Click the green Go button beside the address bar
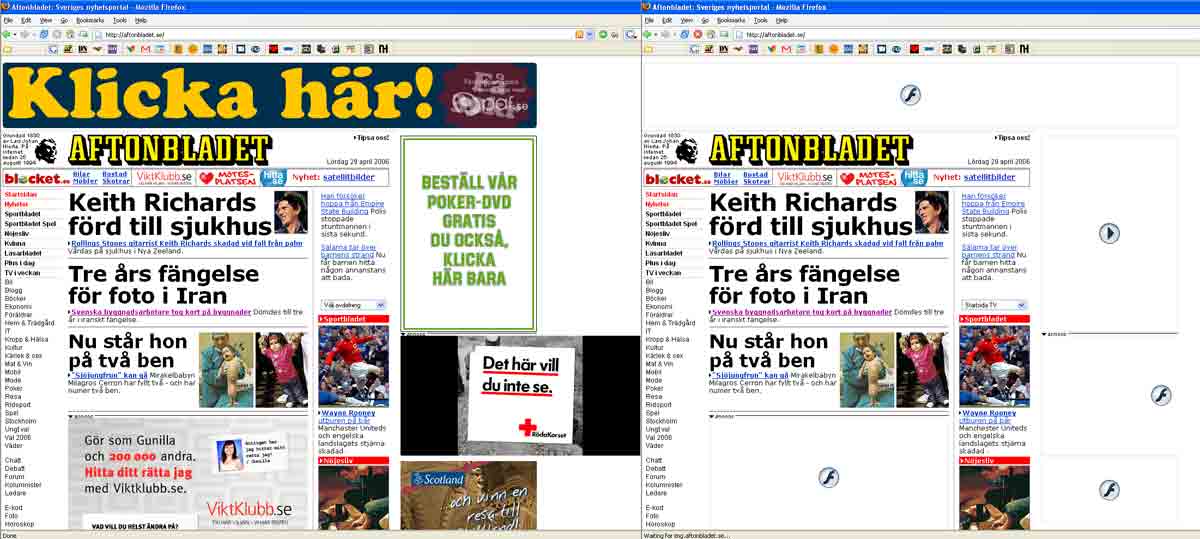This screenshot has height=539, width=1200. (603, 34)
